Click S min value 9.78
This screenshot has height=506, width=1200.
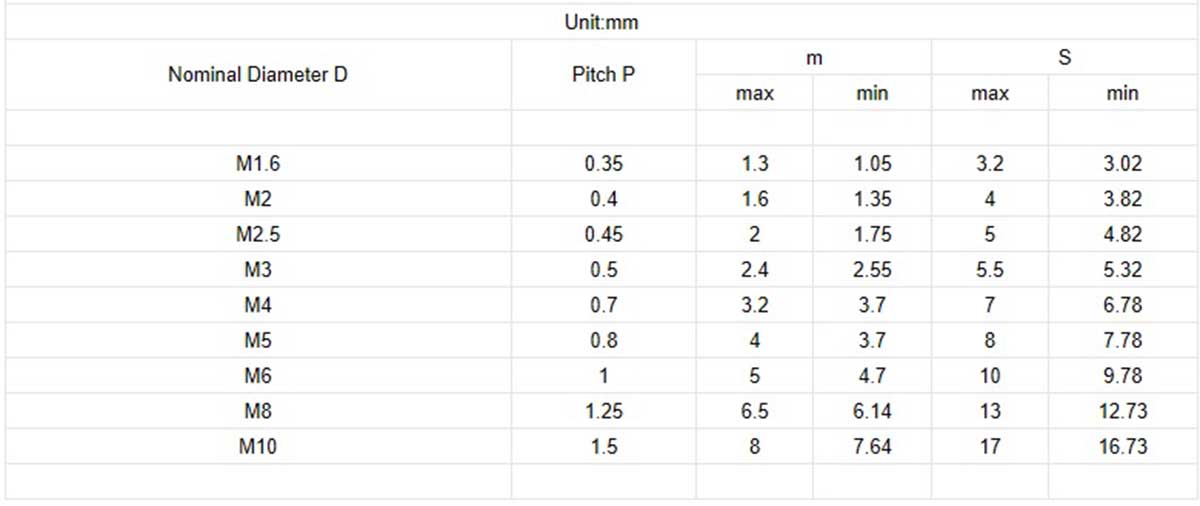pos(1123,375)
